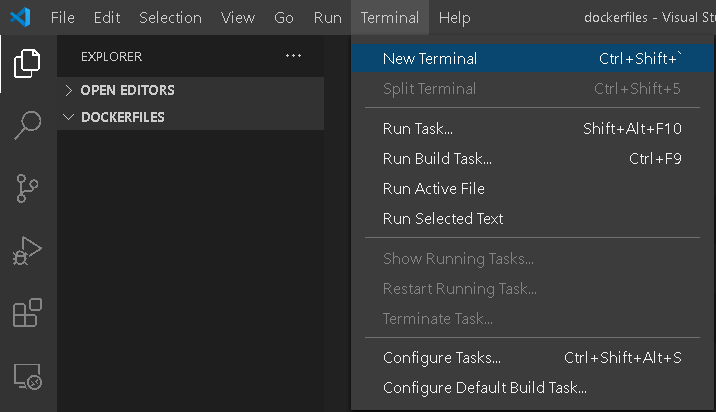The width and height of the screenshot is (716, 412).
Task: Open Explorer views and more actions ellipsis
Action: 293,56
